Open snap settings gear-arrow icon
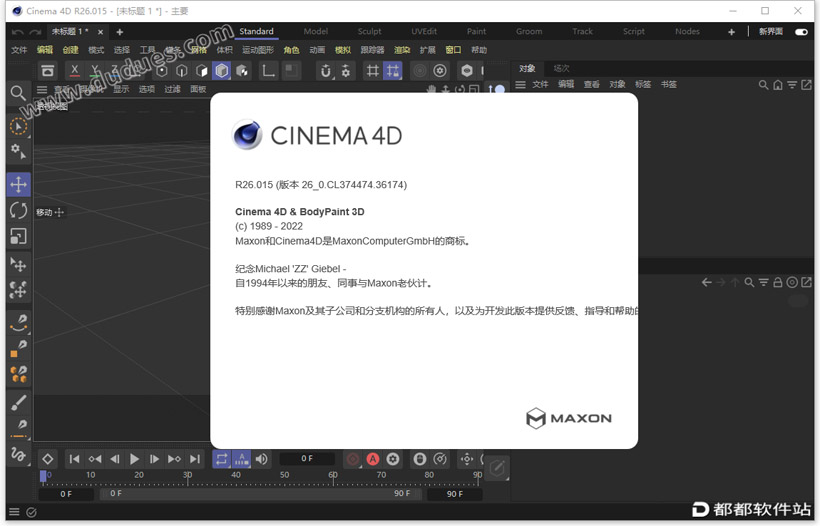 click(x=346, y=71)
